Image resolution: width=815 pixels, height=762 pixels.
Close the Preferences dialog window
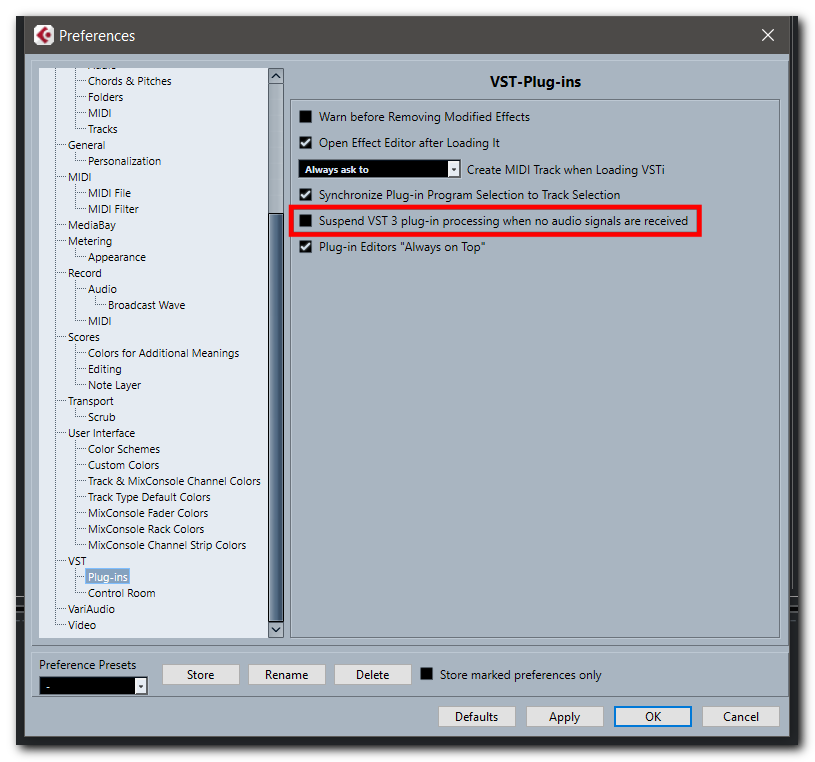tap(767, 35)
